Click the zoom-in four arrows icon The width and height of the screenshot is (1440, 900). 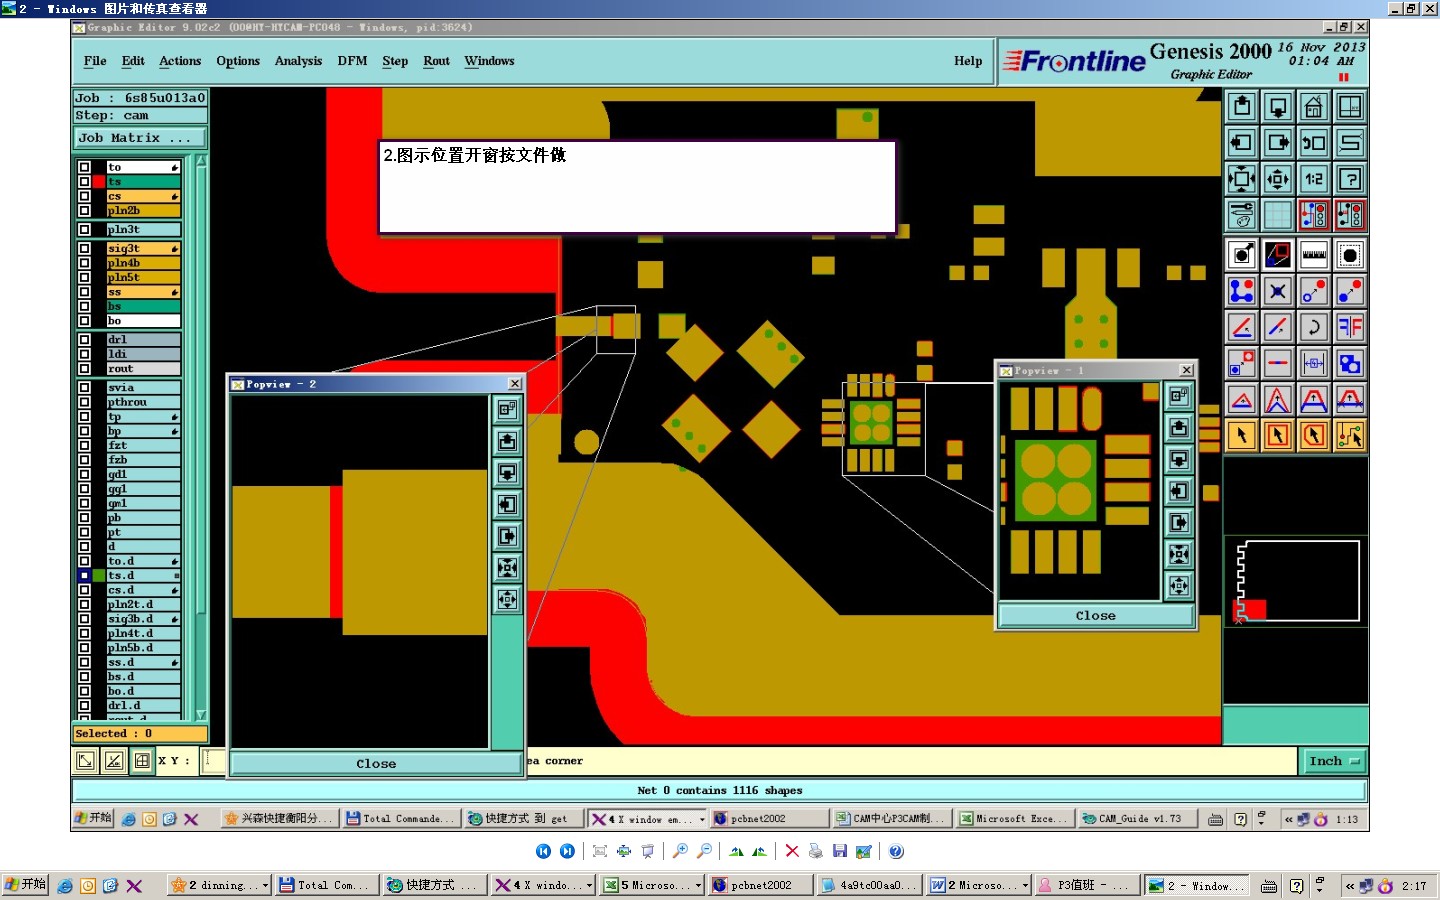point(1241,178)
